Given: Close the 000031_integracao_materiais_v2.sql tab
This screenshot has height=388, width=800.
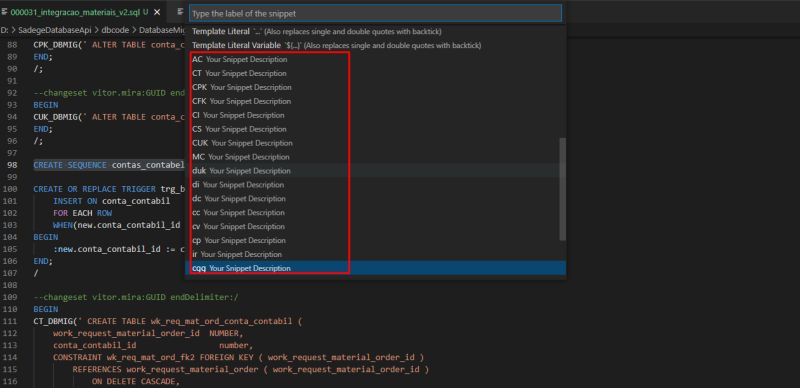Looking at the screenshot, I should tap(157, 12).
